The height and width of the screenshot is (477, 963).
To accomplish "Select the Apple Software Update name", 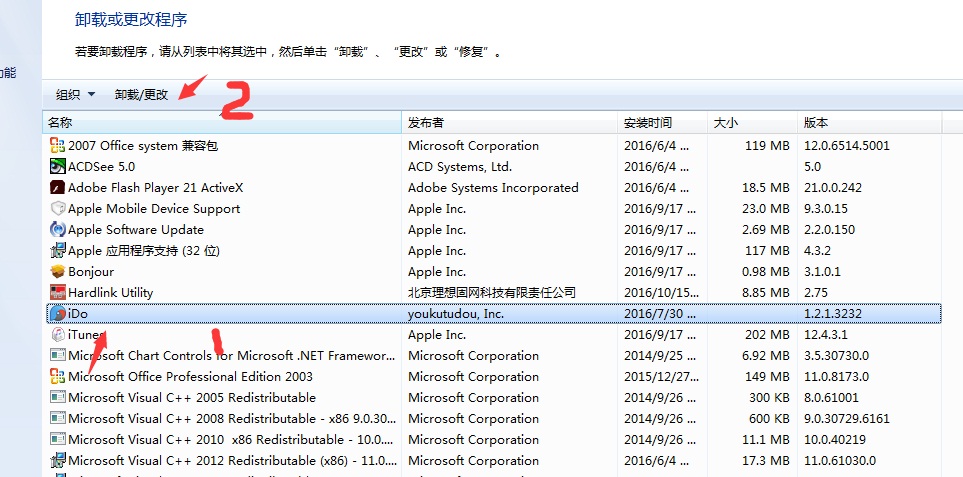I will (x=136, y=230).
